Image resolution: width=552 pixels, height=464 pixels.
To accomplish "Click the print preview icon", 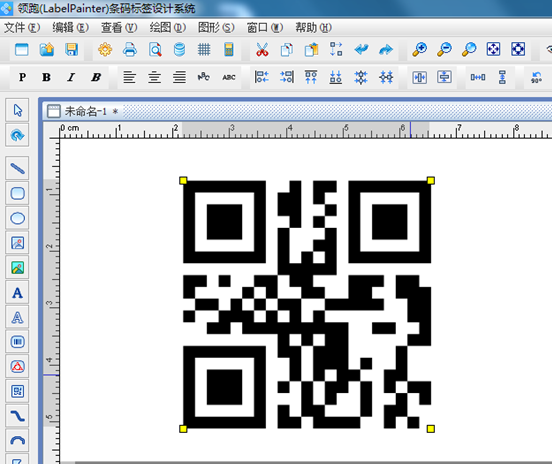I will [155, 49].
